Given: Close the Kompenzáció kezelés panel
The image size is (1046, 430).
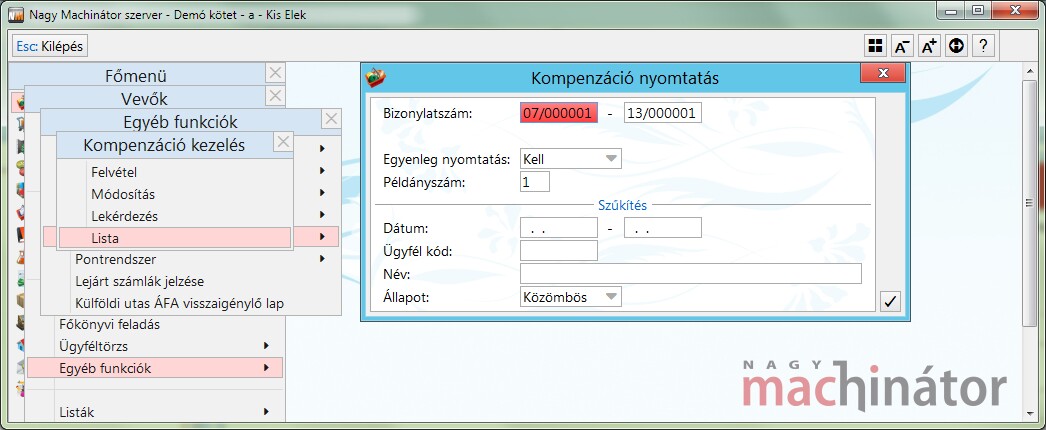Looking at the screenshot, I should [x=284, y=142].
